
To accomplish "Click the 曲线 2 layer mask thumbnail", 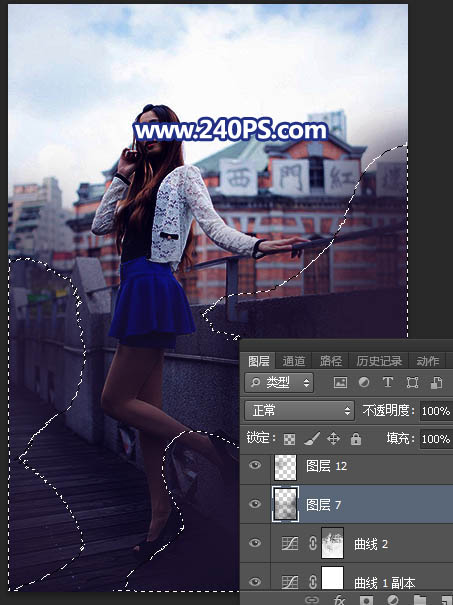I will click(x=332, y=543).
